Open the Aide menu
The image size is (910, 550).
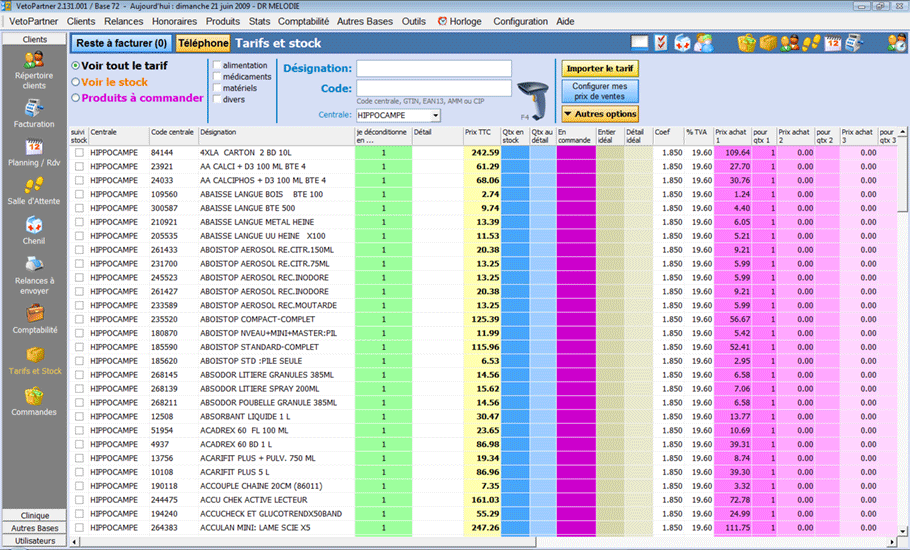565,21
